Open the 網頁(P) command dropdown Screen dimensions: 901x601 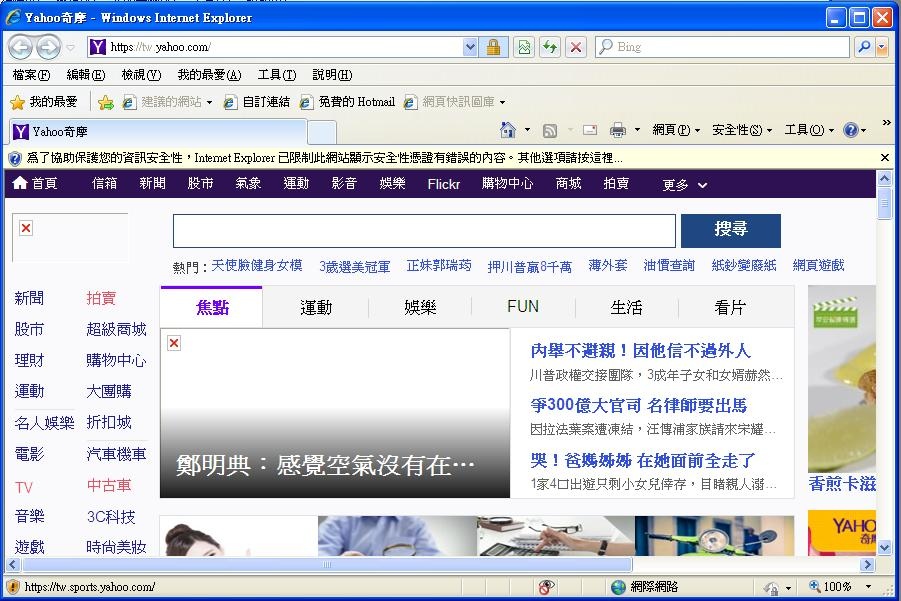point(676,130)
